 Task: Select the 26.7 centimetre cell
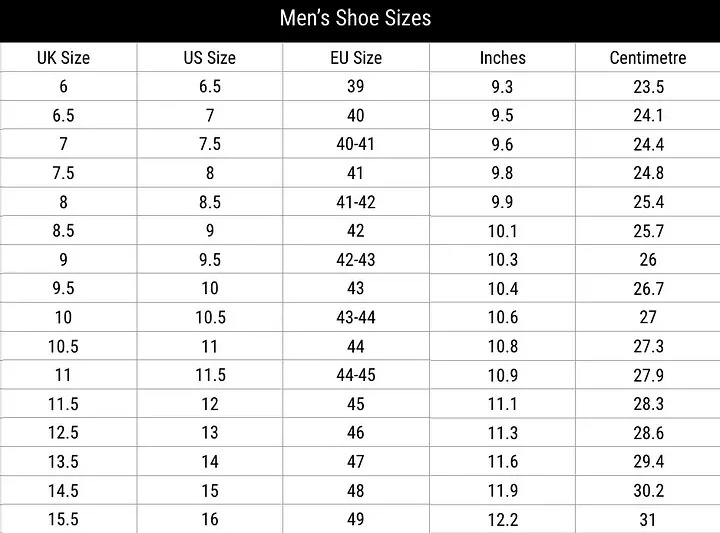pyautogui.click(x=648, y=289)
